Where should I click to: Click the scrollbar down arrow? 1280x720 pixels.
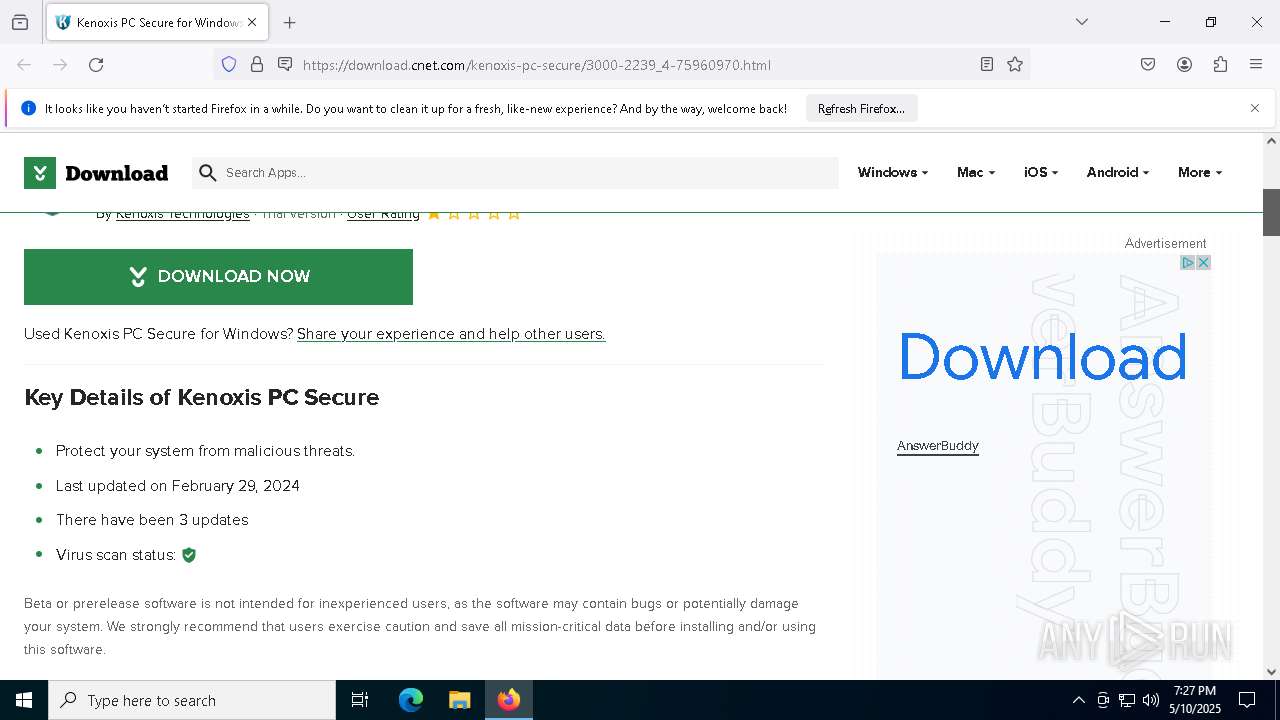tap(1271, 672)
